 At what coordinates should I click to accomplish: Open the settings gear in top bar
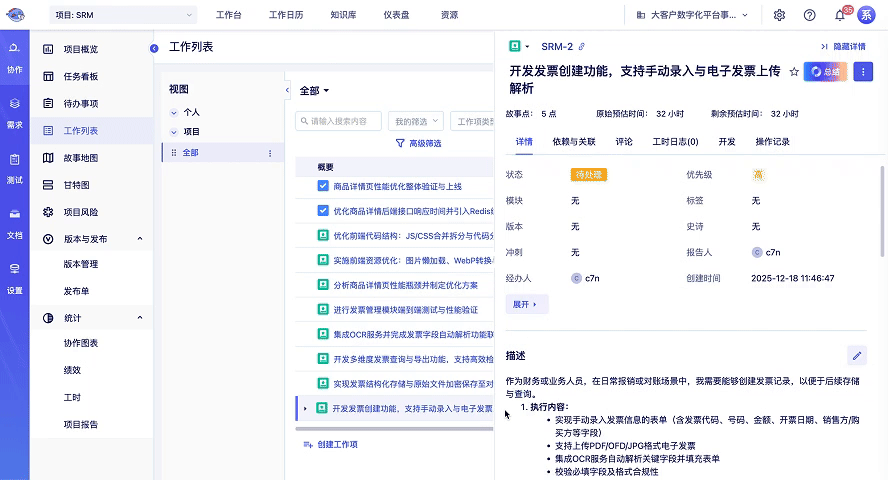780,15
